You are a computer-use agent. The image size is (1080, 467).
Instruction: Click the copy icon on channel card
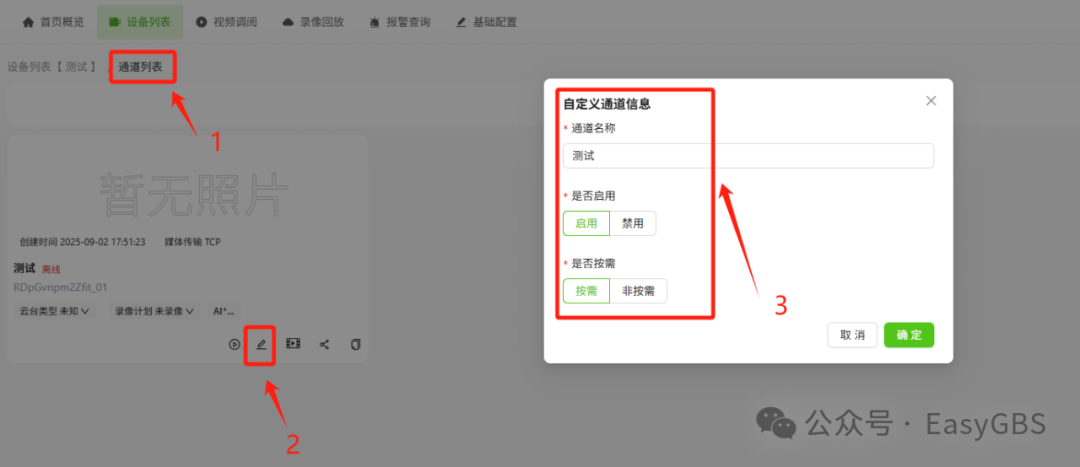click(x=355, y=344)
